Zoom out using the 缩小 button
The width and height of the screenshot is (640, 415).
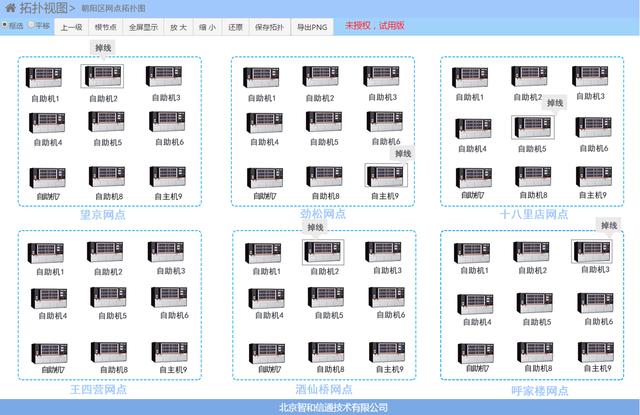210,27
